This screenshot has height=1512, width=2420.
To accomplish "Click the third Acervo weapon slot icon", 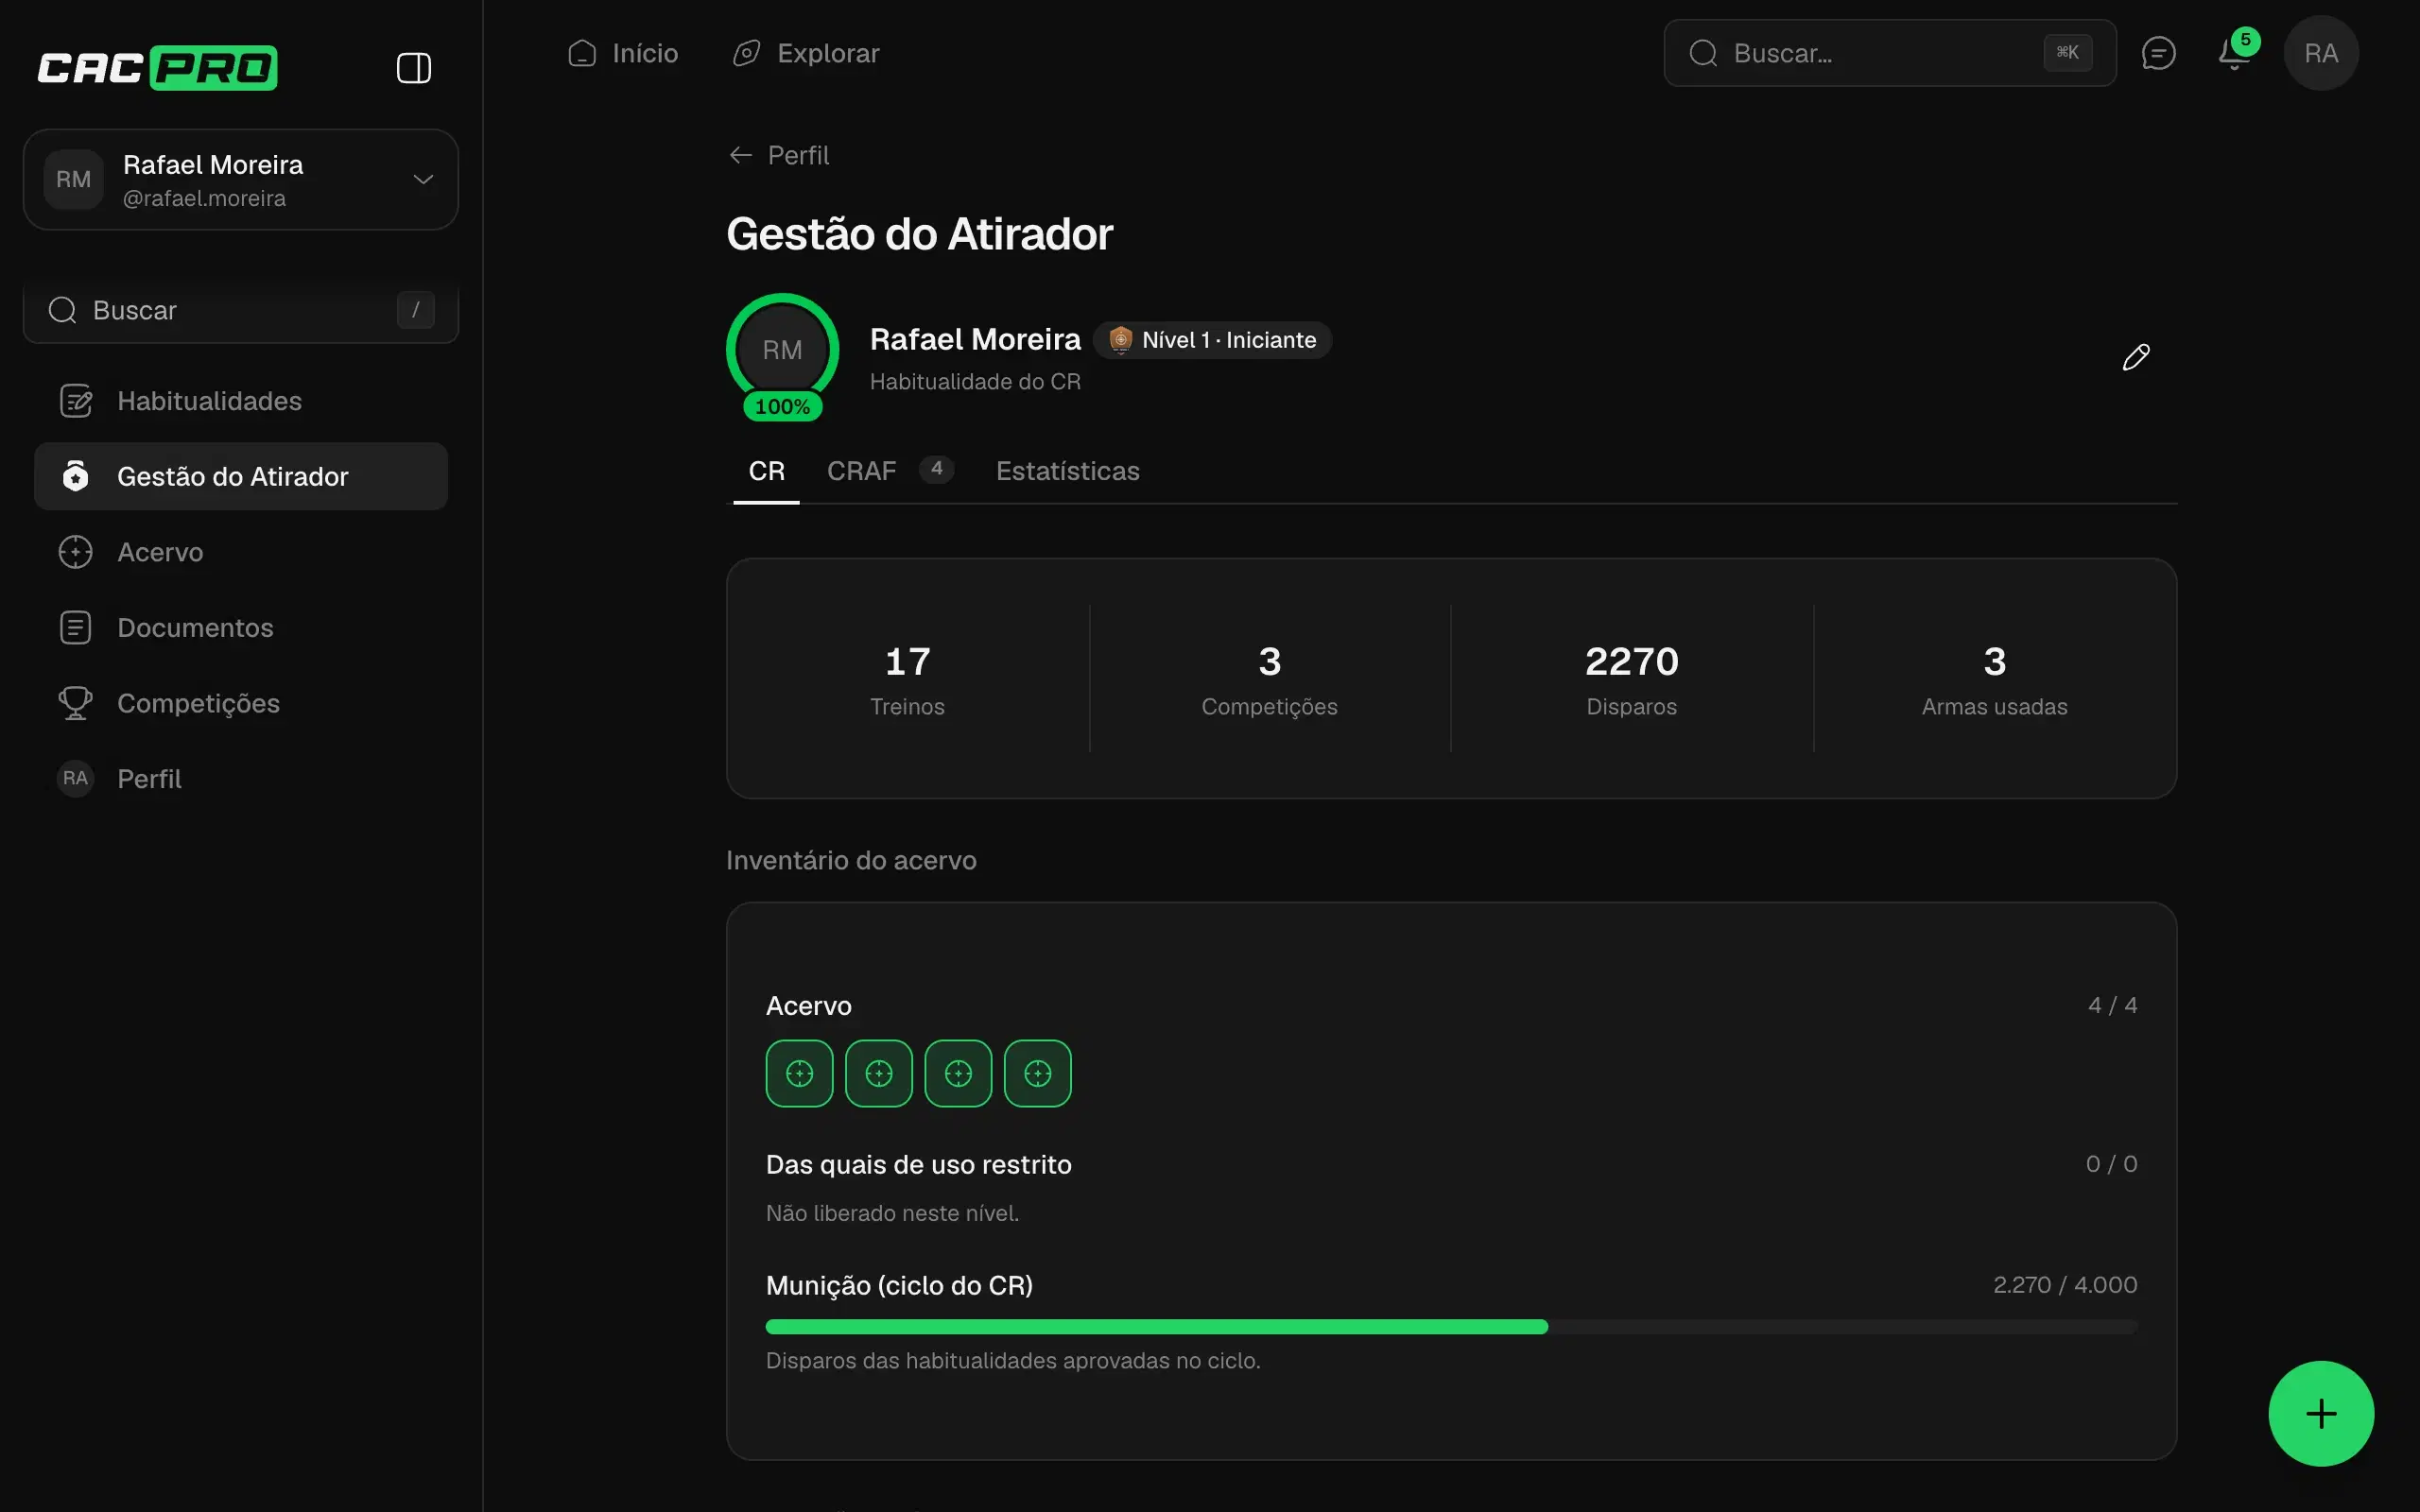I will pos(958,1074).
